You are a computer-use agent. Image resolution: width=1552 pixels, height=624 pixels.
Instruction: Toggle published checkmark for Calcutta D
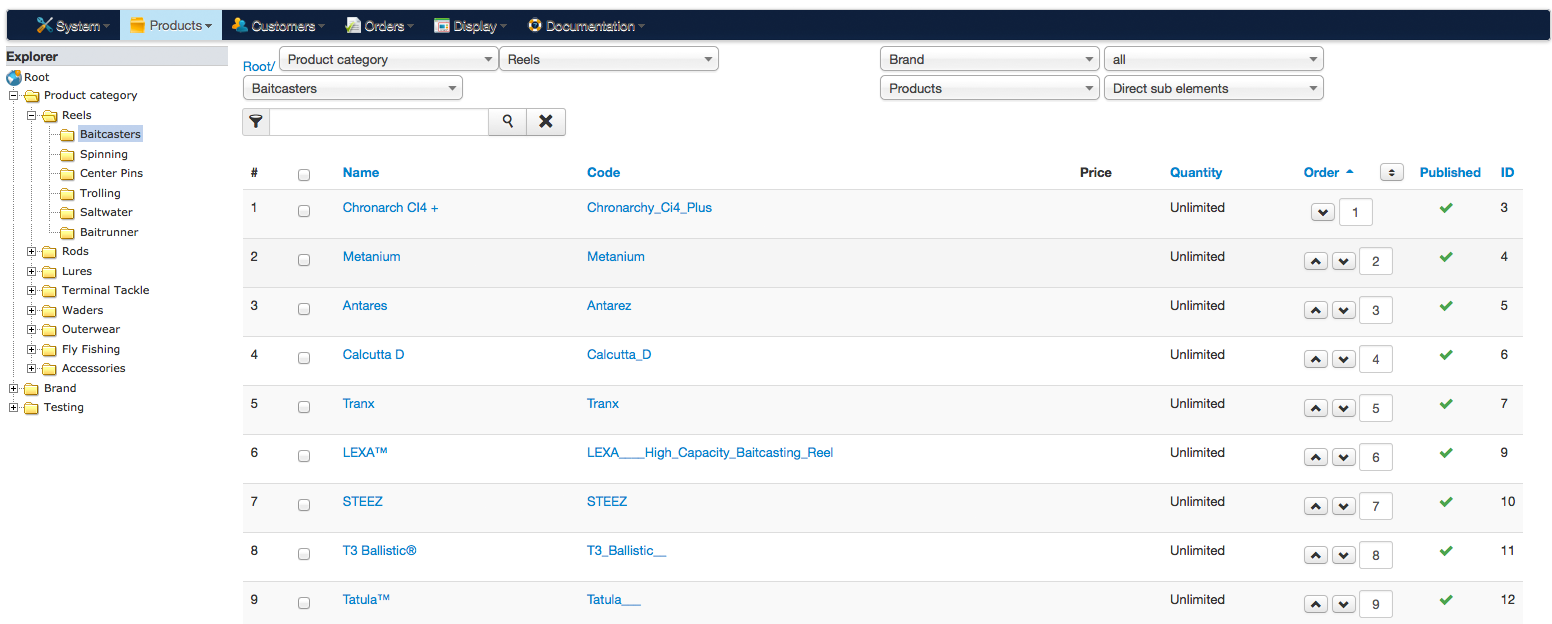[x=1446, y=355]
